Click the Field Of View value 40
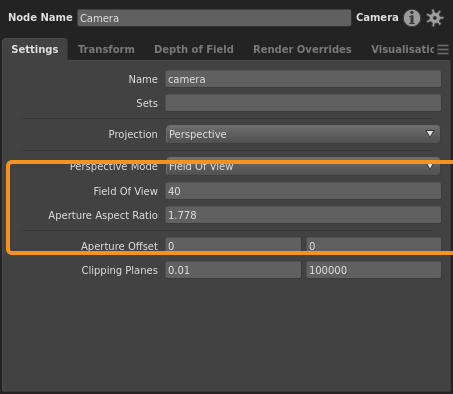Viewport: 453px width, 394px height. pyautogui.click(x=303, y=191)
